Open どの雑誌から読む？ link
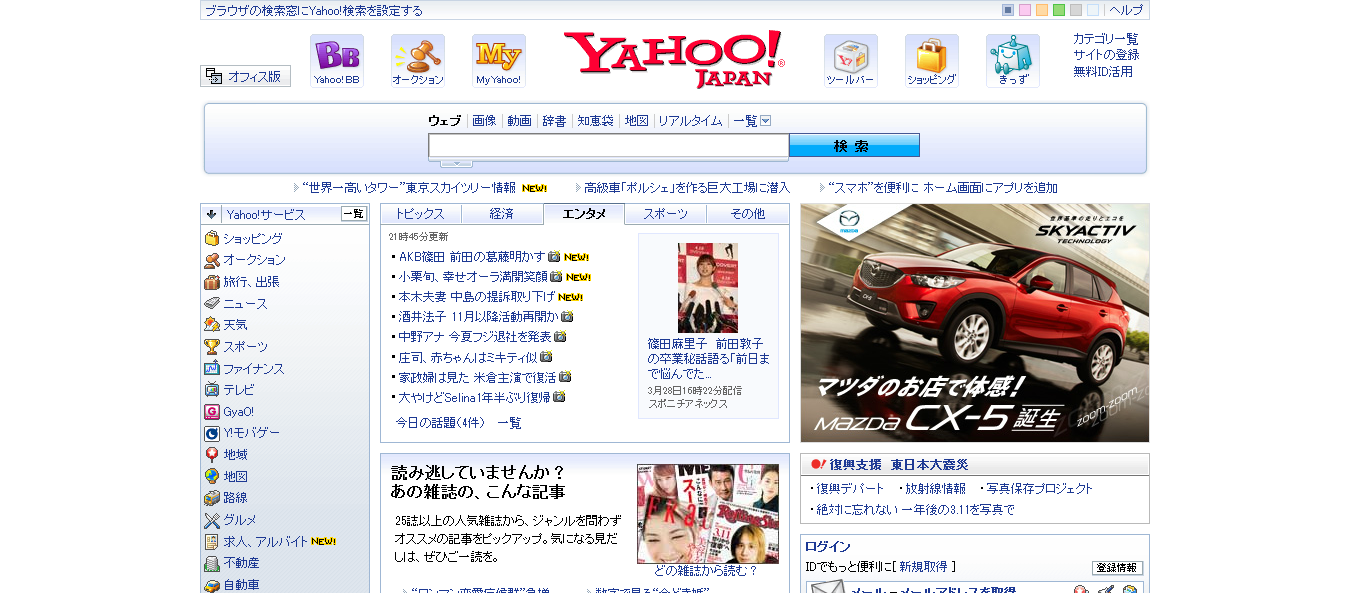 706,571
